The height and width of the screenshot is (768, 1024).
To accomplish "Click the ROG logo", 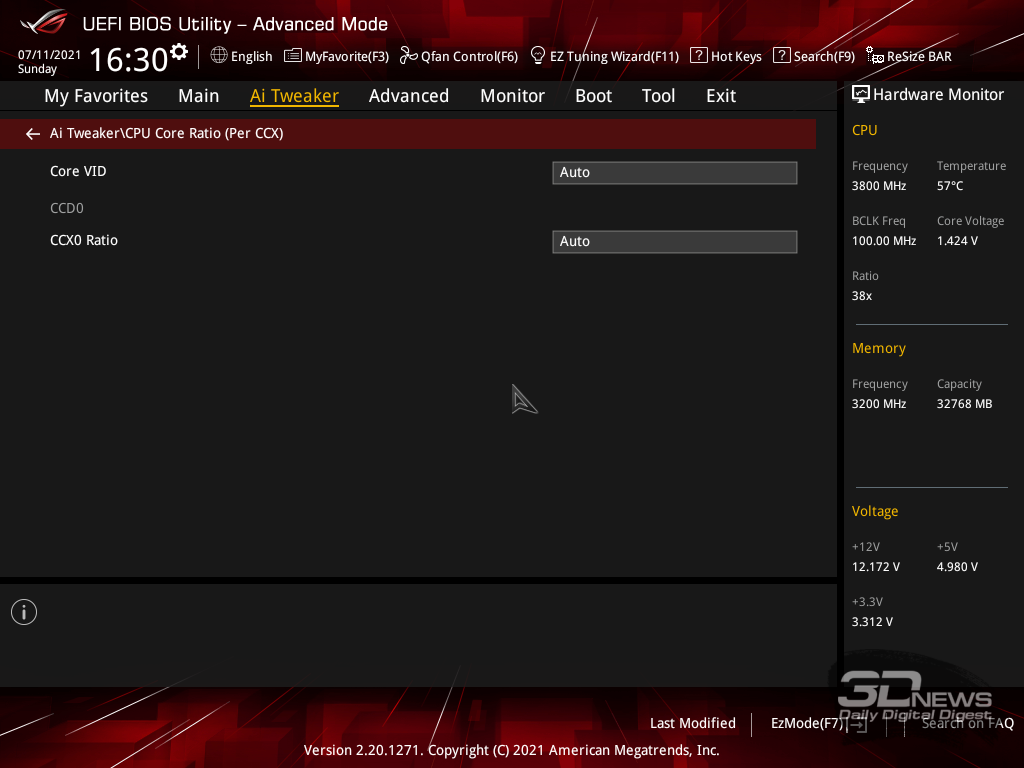I will point(44,22).
